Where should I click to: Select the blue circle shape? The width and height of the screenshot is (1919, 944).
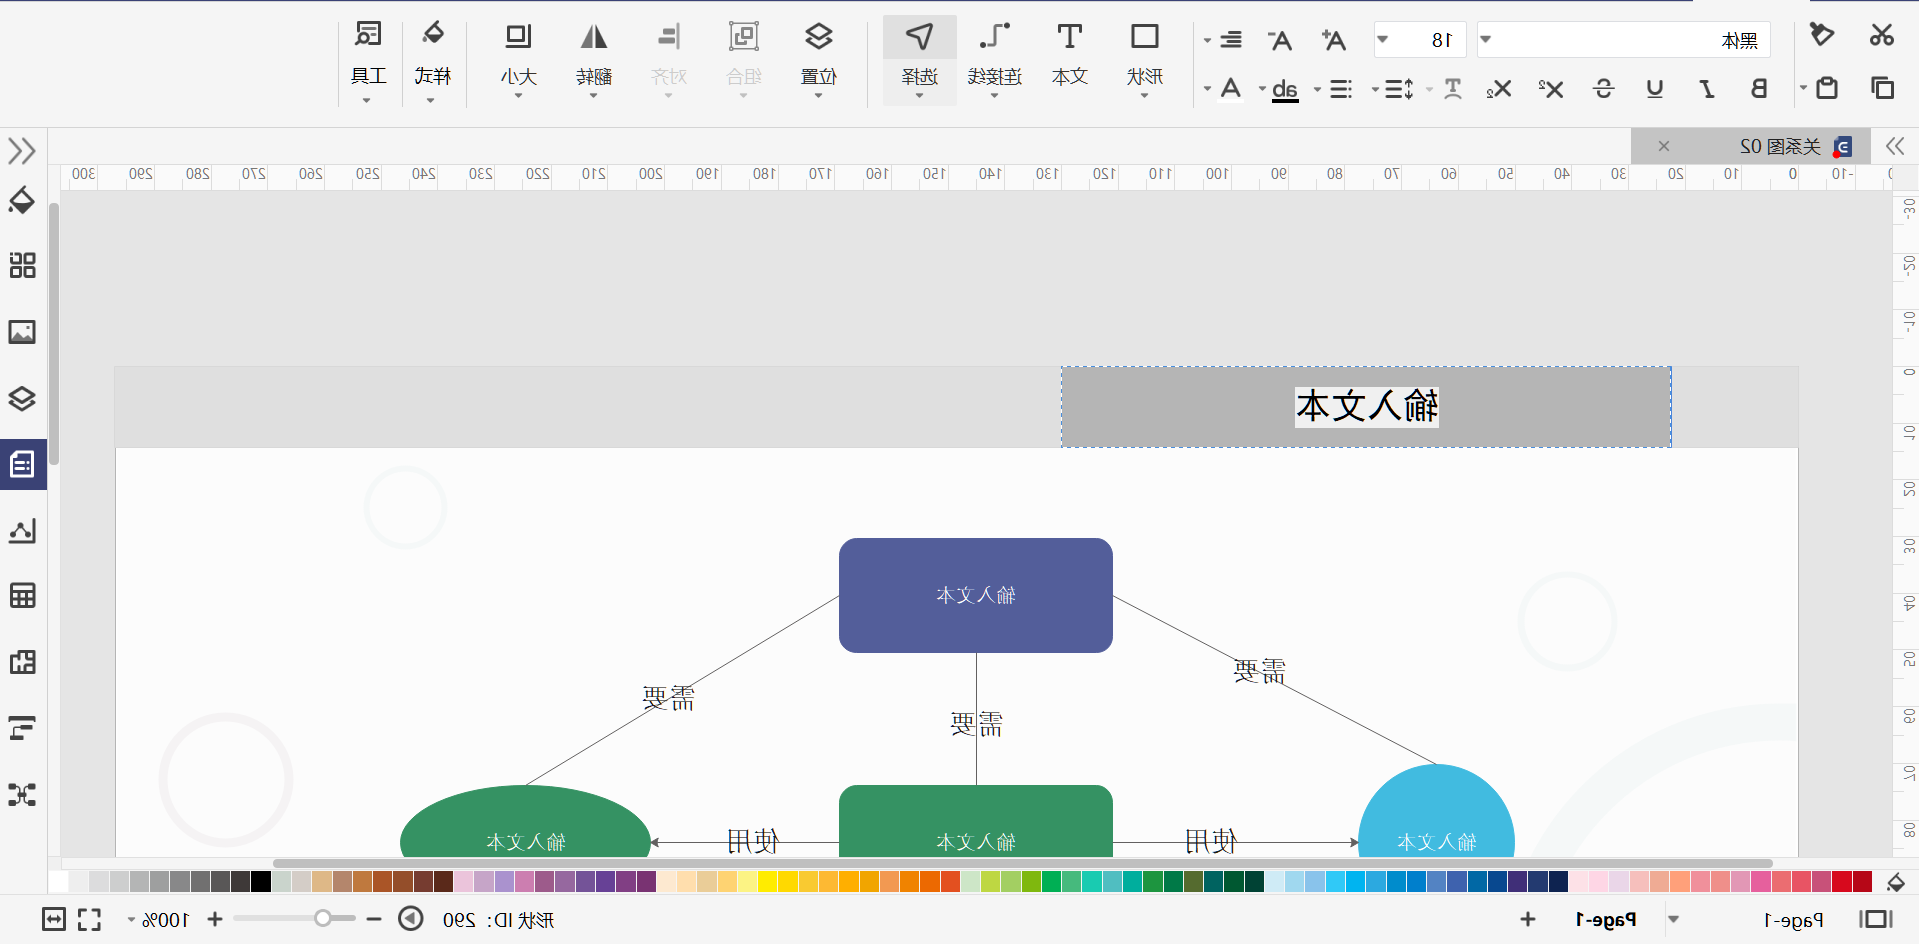(1437, 812)
